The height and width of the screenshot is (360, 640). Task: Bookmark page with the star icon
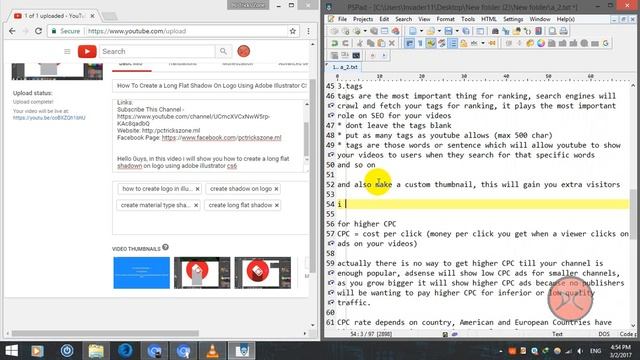point(293,31)
